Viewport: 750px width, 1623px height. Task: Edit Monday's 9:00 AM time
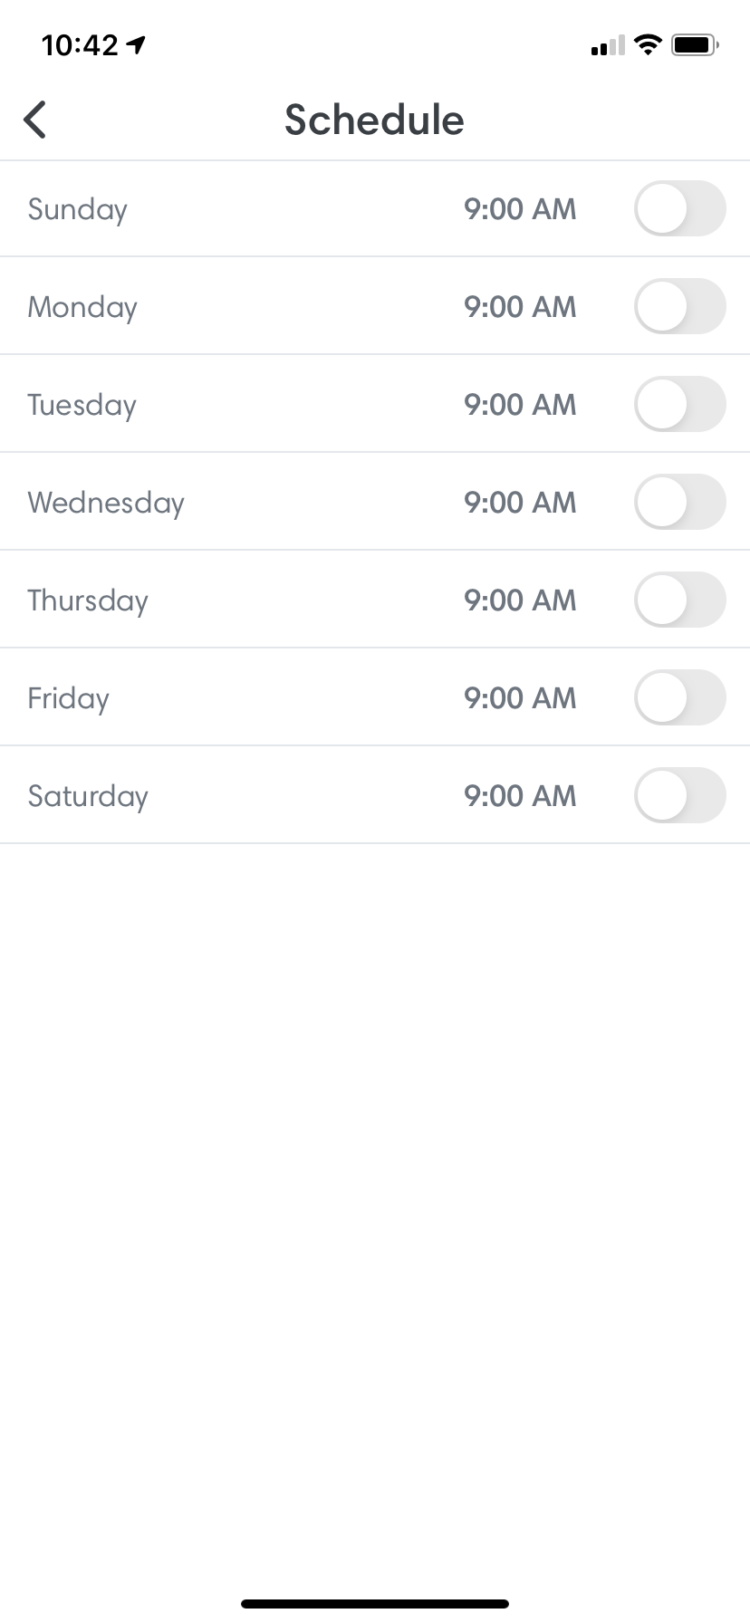(520, 307)
